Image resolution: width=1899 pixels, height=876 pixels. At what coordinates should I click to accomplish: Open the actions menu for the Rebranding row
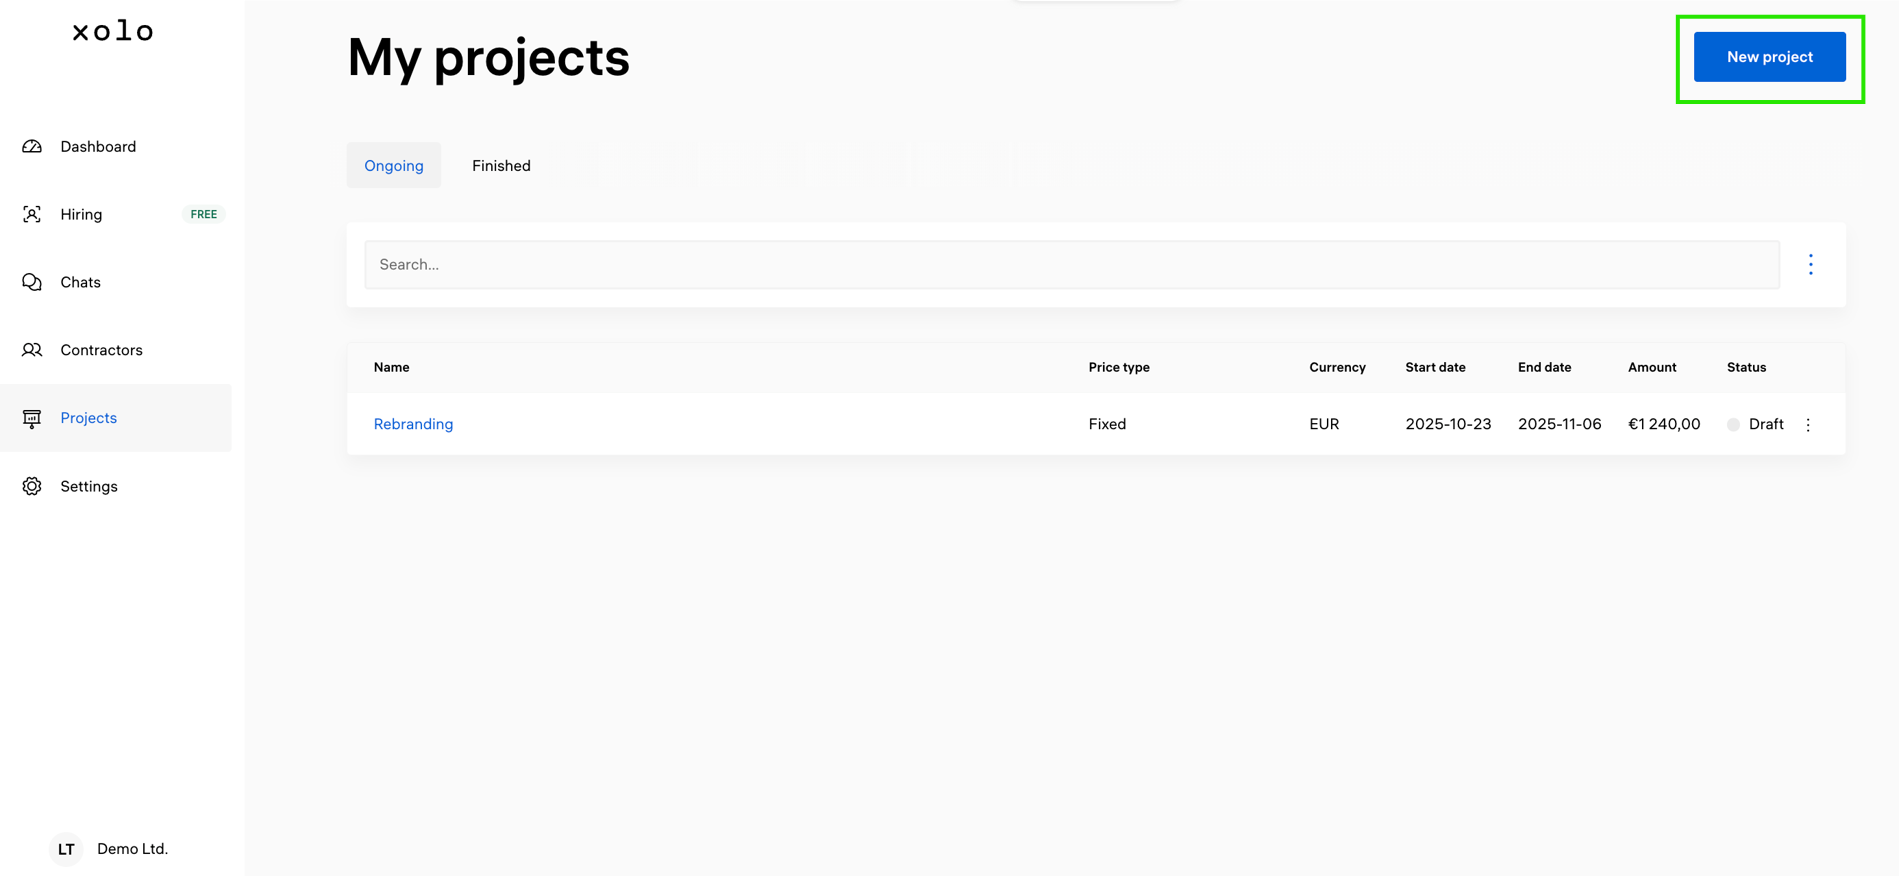click(x=1808, y=424)
